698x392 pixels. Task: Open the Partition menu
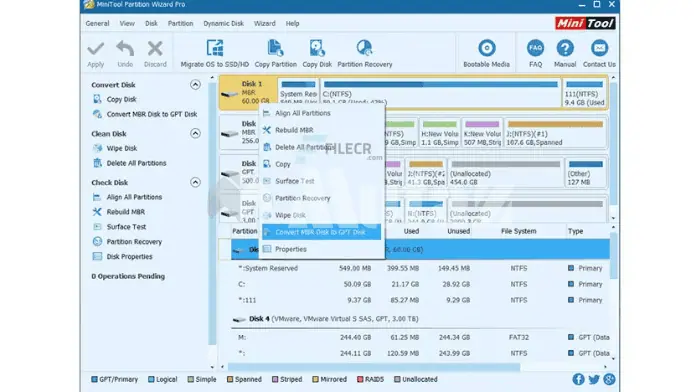180,24
